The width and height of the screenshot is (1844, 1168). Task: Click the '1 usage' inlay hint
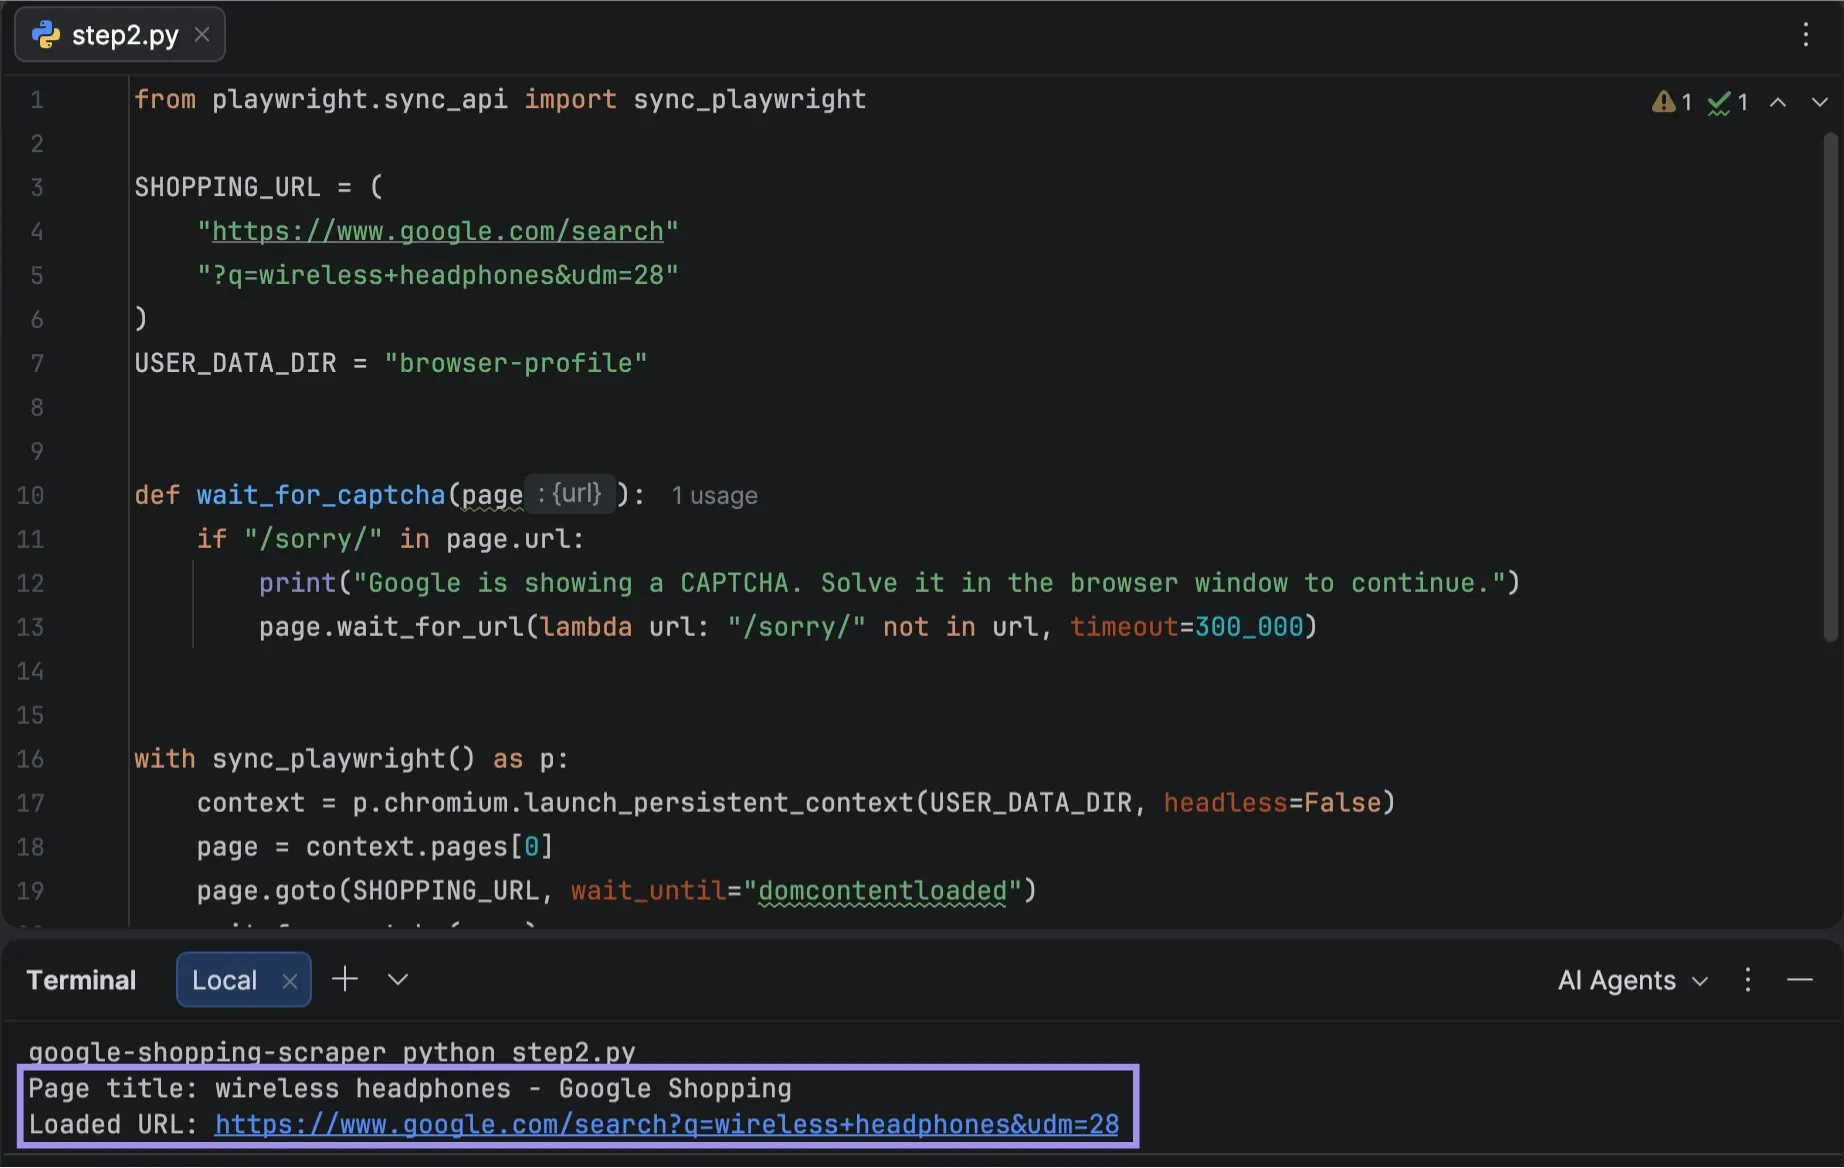coord(714,496)
